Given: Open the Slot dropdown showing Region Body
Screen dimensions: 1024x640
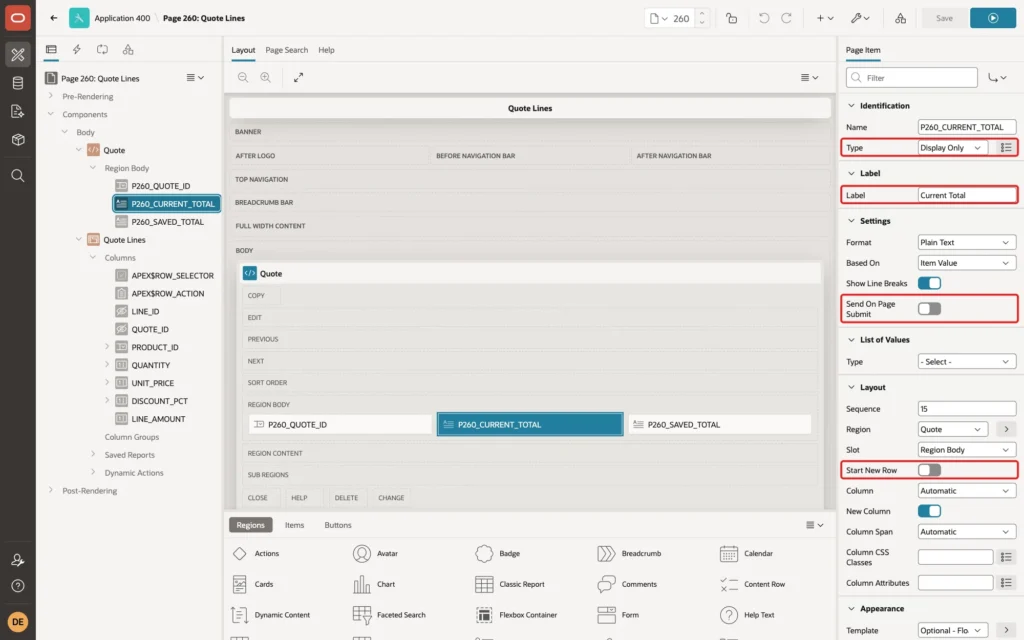Looking at the screenshot, I should click(967, 450).
